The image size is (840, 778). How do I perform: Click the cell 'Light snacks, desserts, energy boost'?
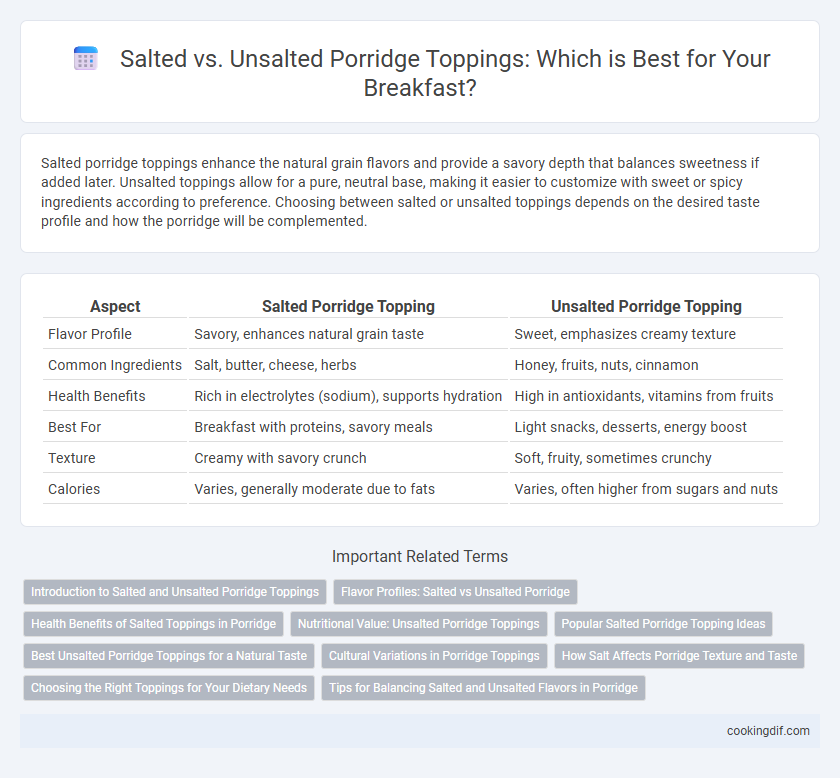click(646, 427)
